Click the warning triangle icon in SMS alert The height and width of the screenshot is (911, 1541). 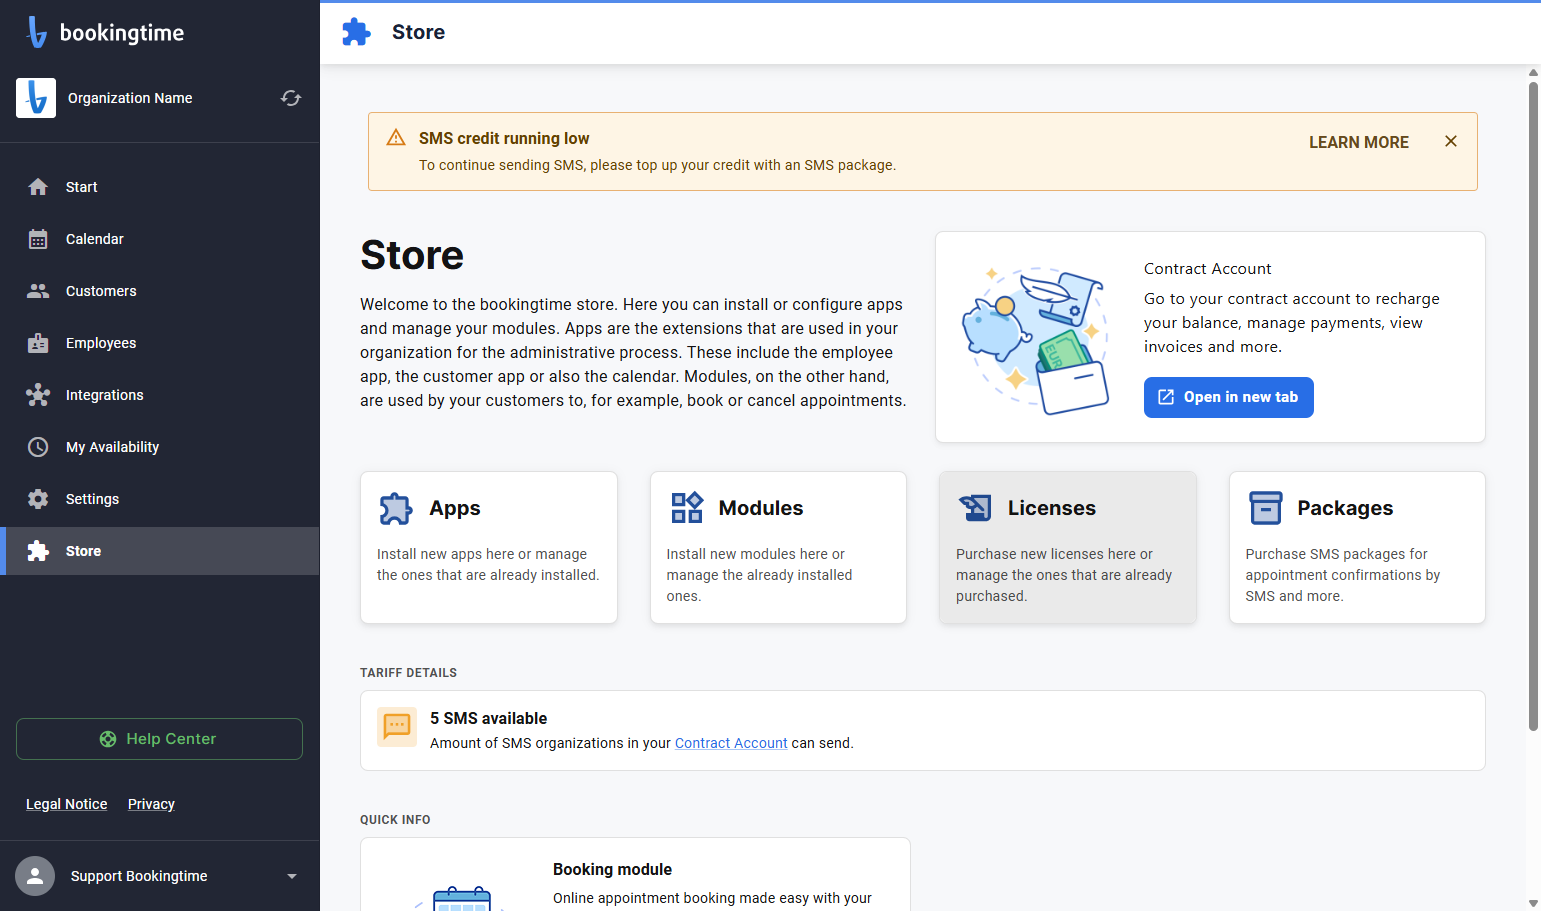pos(396,138)
